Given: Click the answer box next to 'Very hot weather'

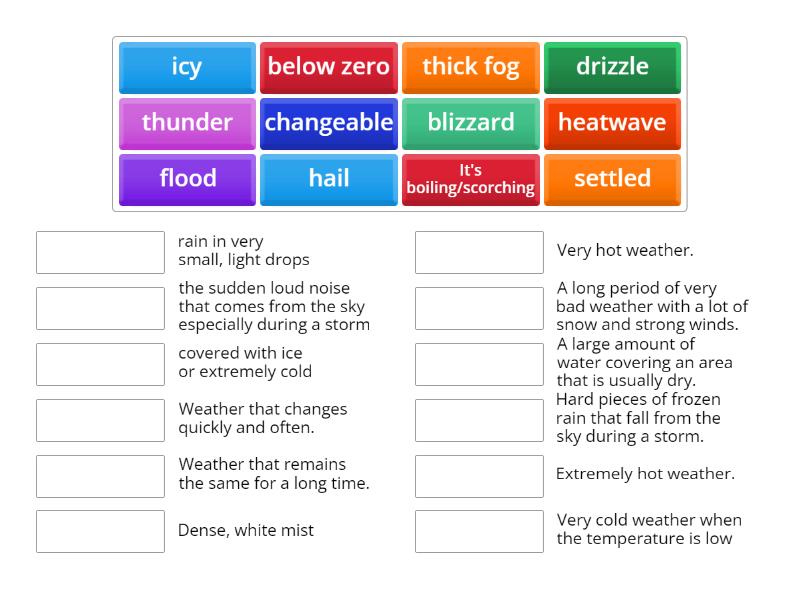Looking at the screenshot, I should point(478,251).
